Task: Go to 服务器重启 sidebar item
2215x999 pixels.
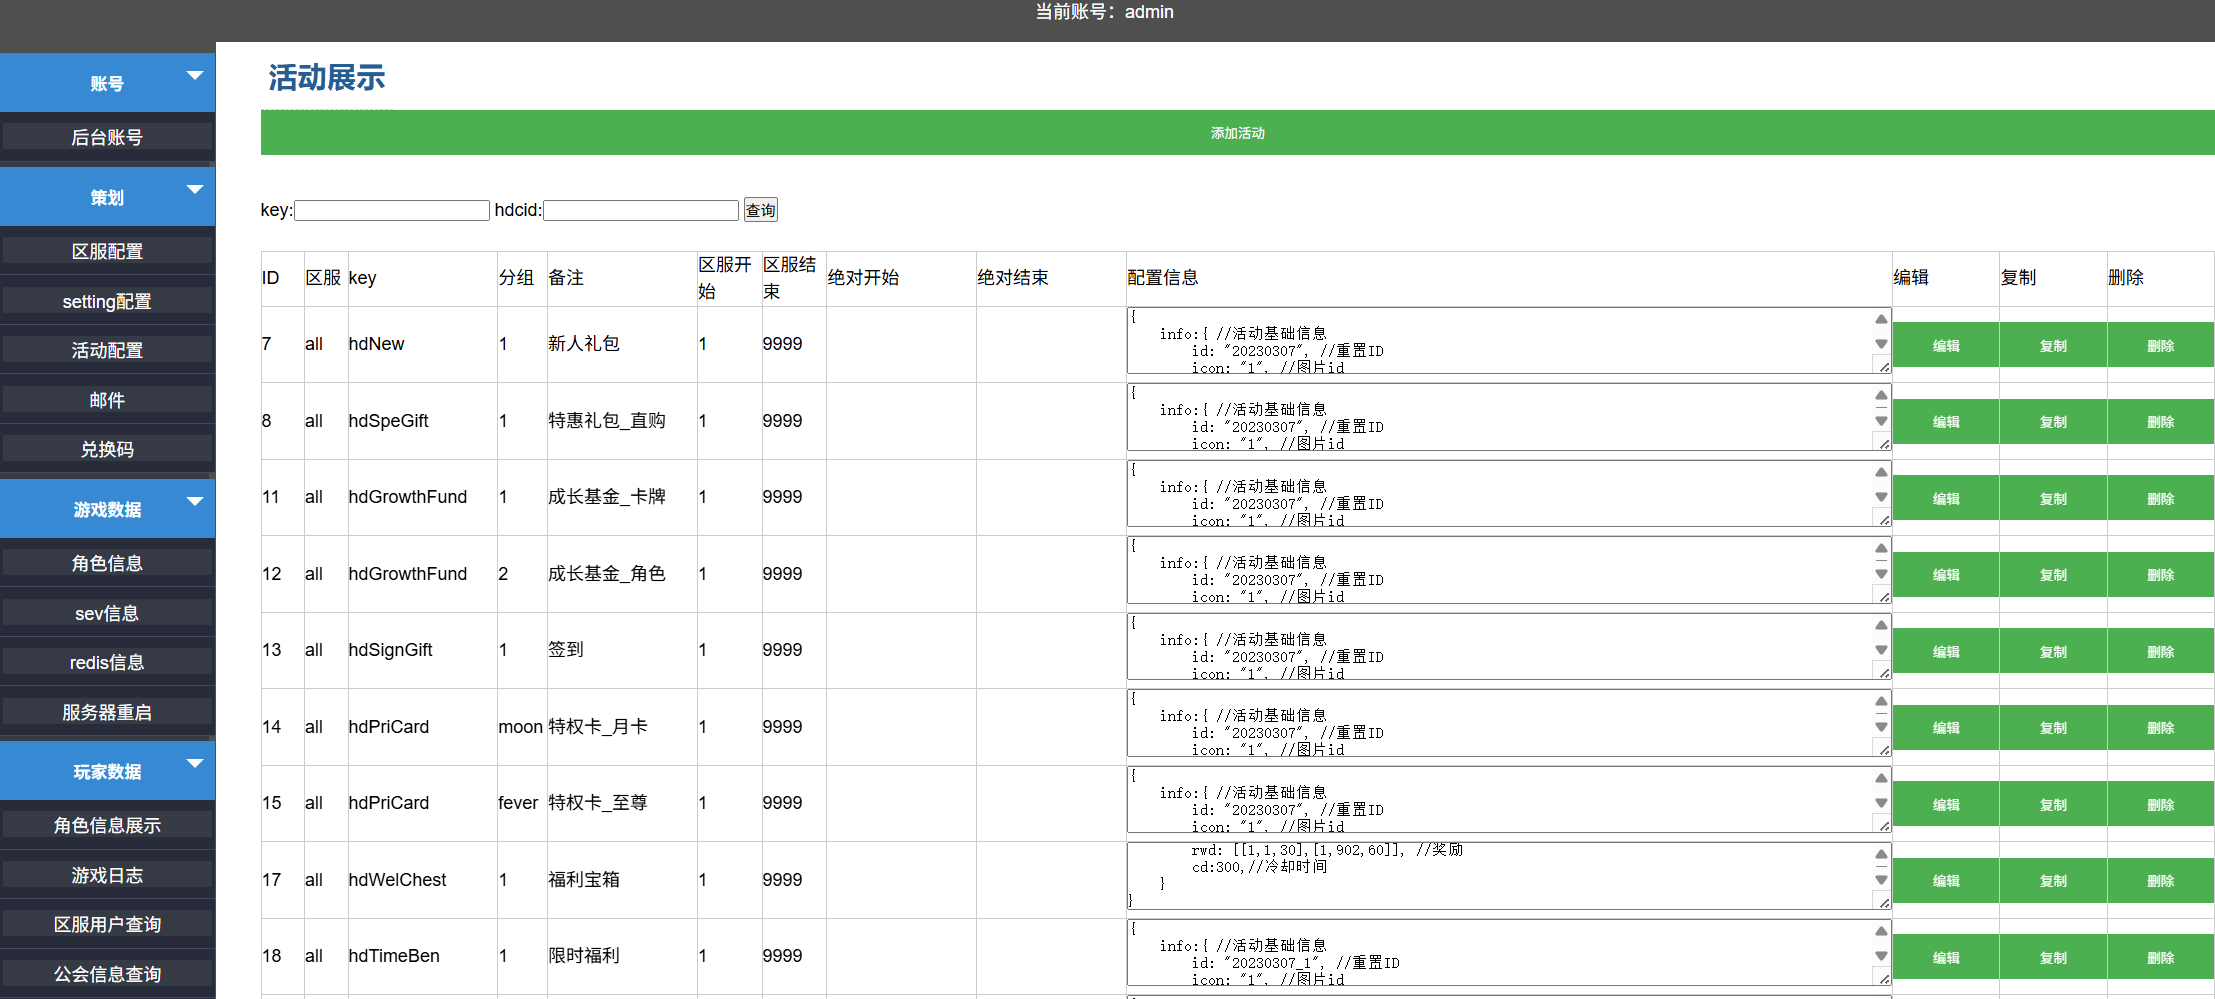Action: point(107,712)
